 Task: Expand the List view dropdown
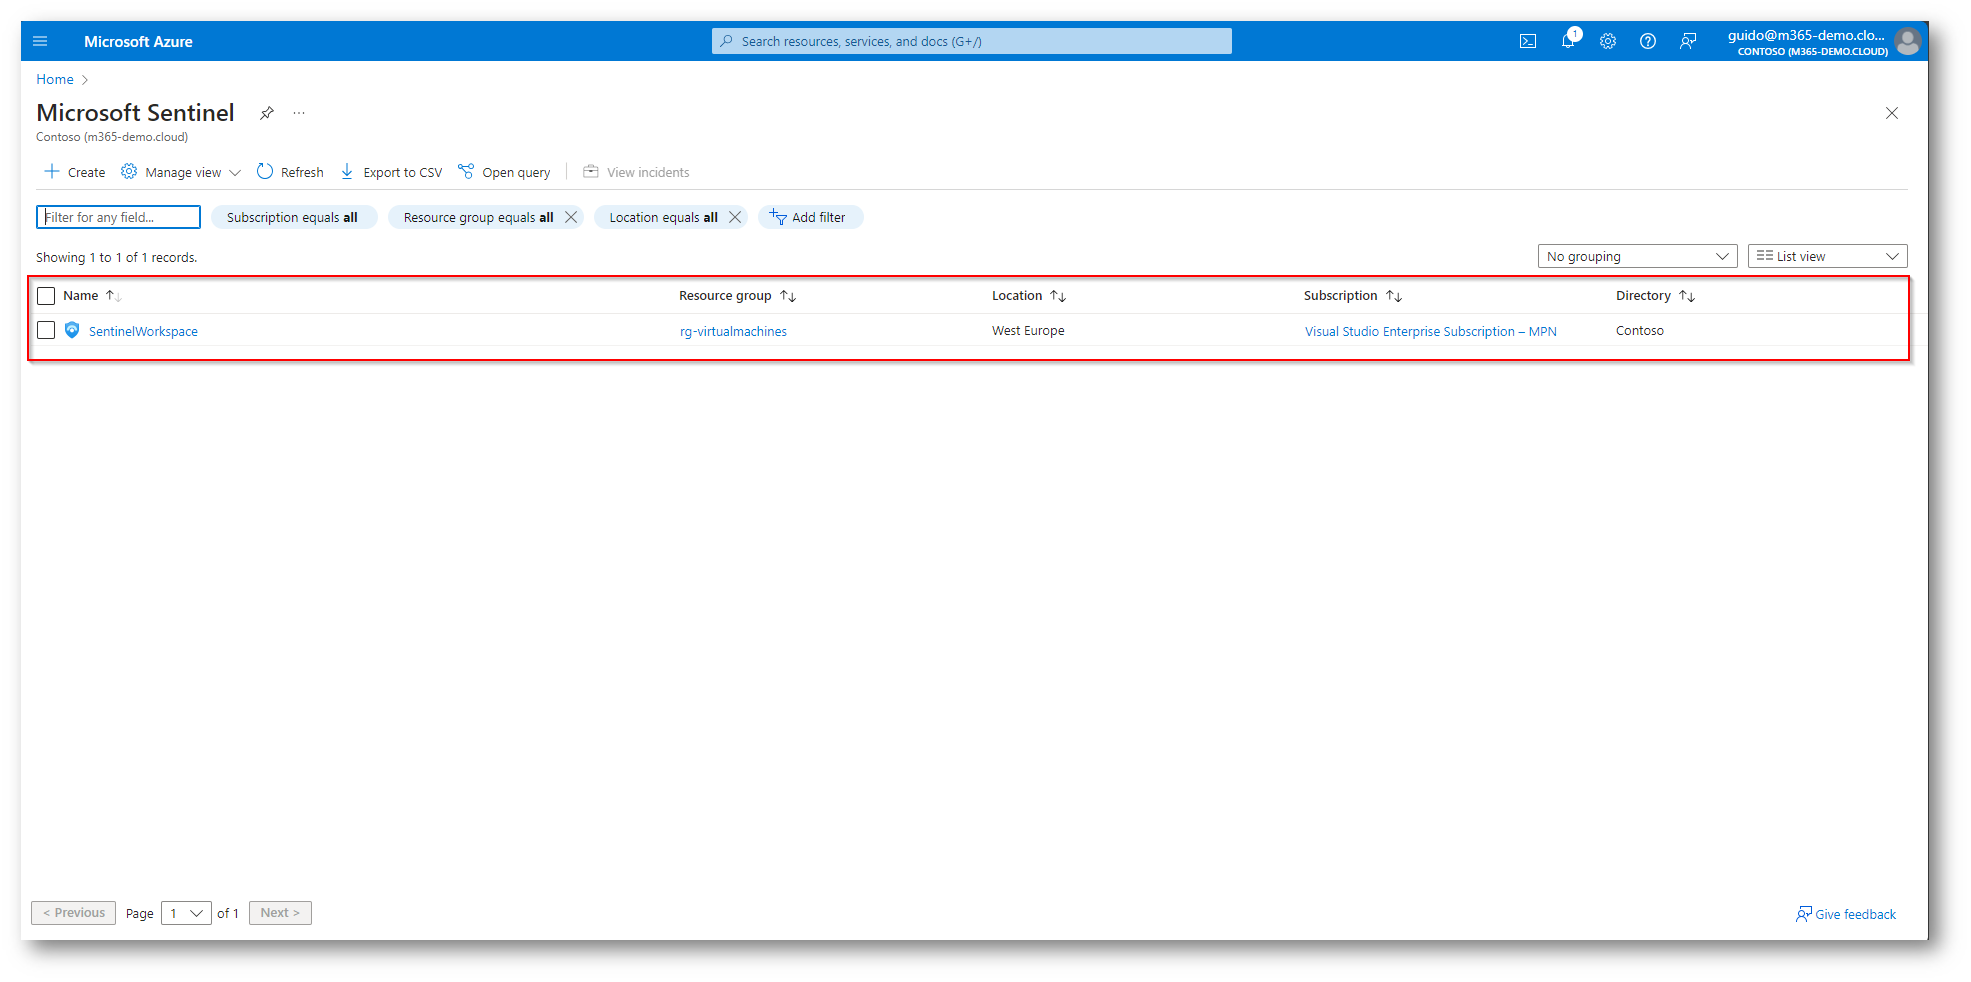[1827, 256]
